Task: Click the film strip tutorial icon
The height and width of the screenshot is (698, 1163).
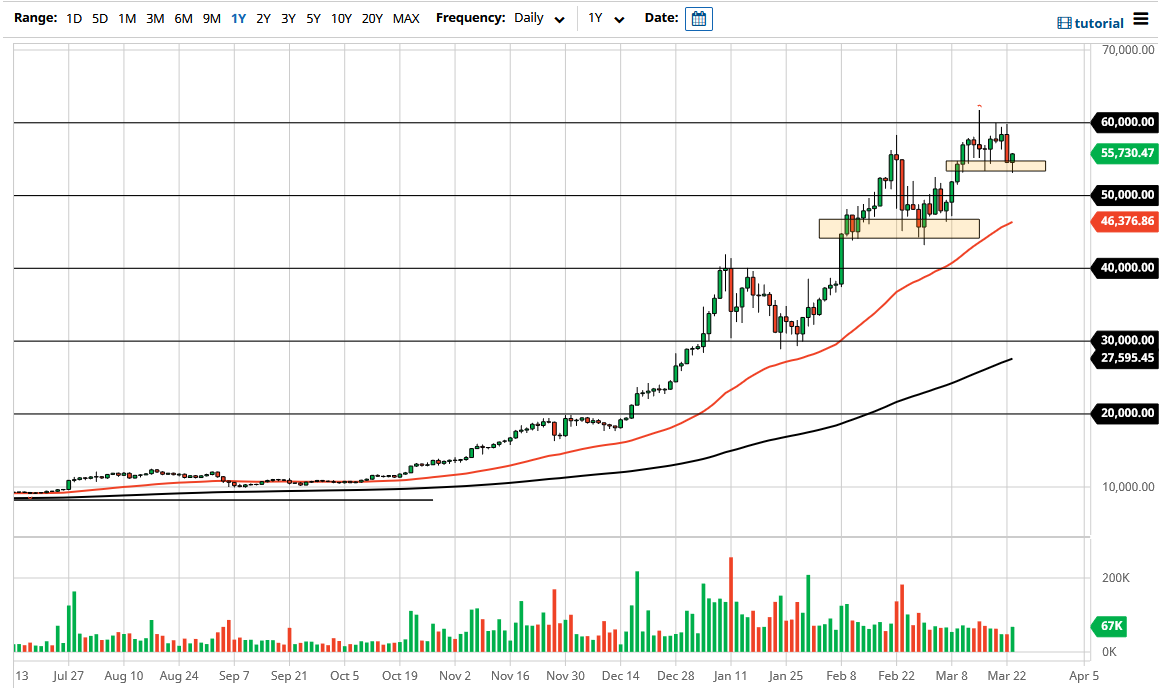Action: click(x=1063, y=22)
